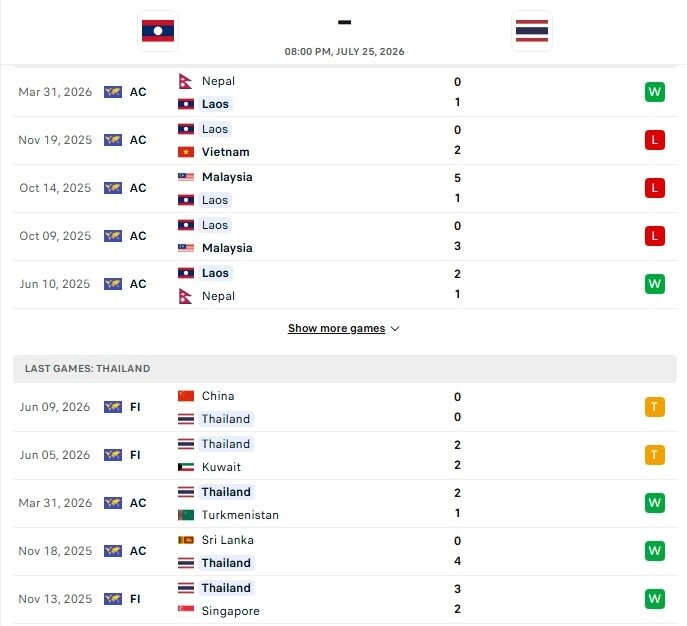The image size is (687, 626).
Task: Open the Vietnam team link
Action: 225,152
